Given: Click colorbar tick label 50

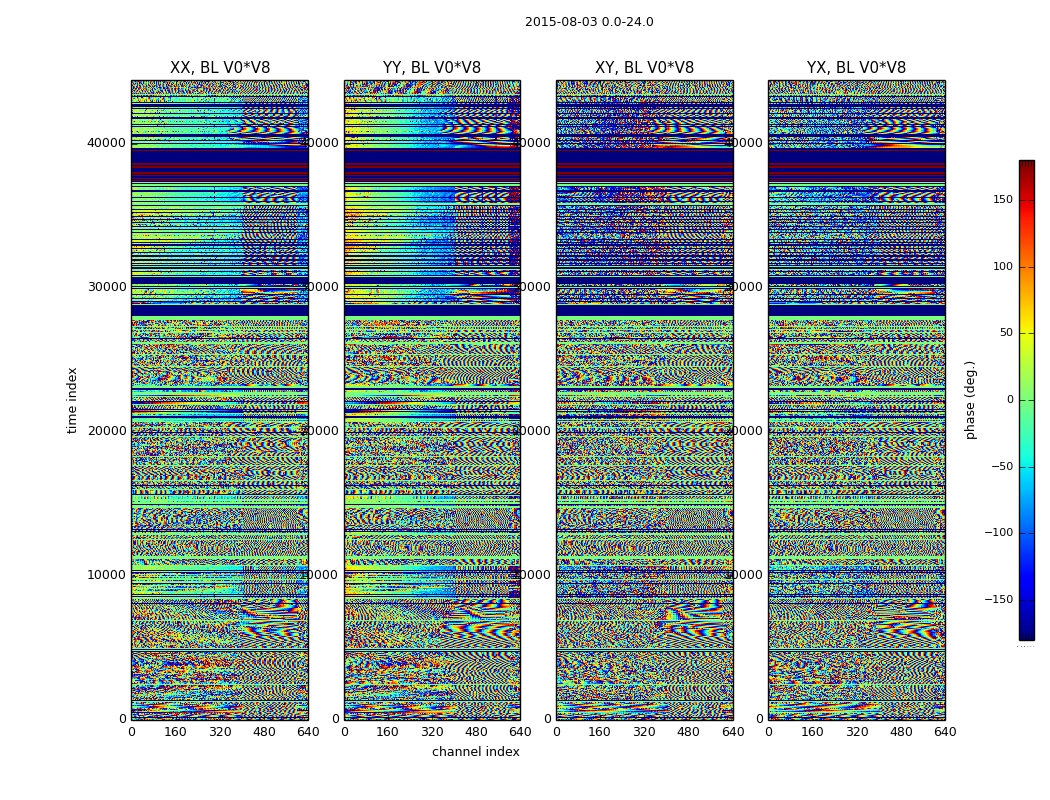Looking at the screenshot, I should [1006, 333].
